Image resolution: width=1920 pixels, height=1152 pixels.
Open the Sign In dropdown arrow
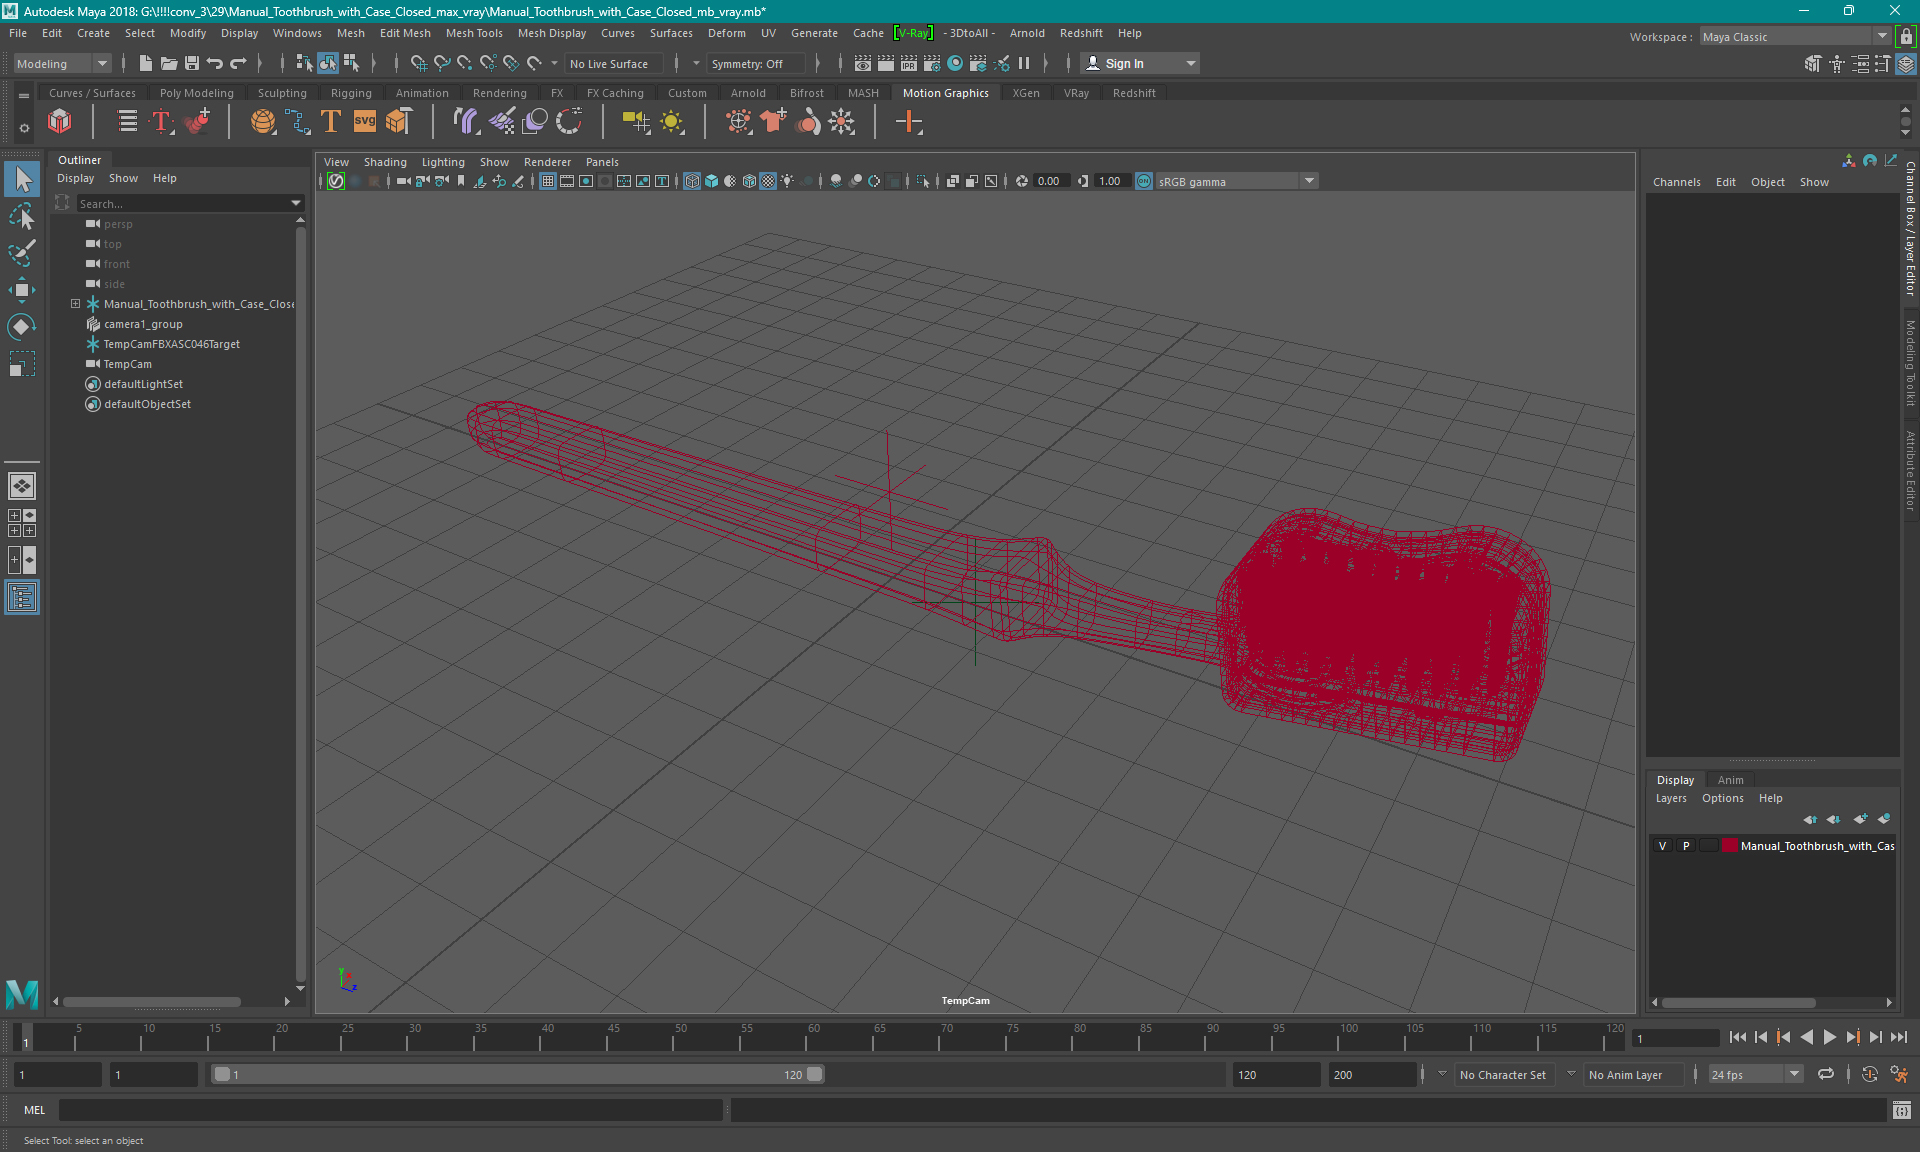(x=1190, y=64)
